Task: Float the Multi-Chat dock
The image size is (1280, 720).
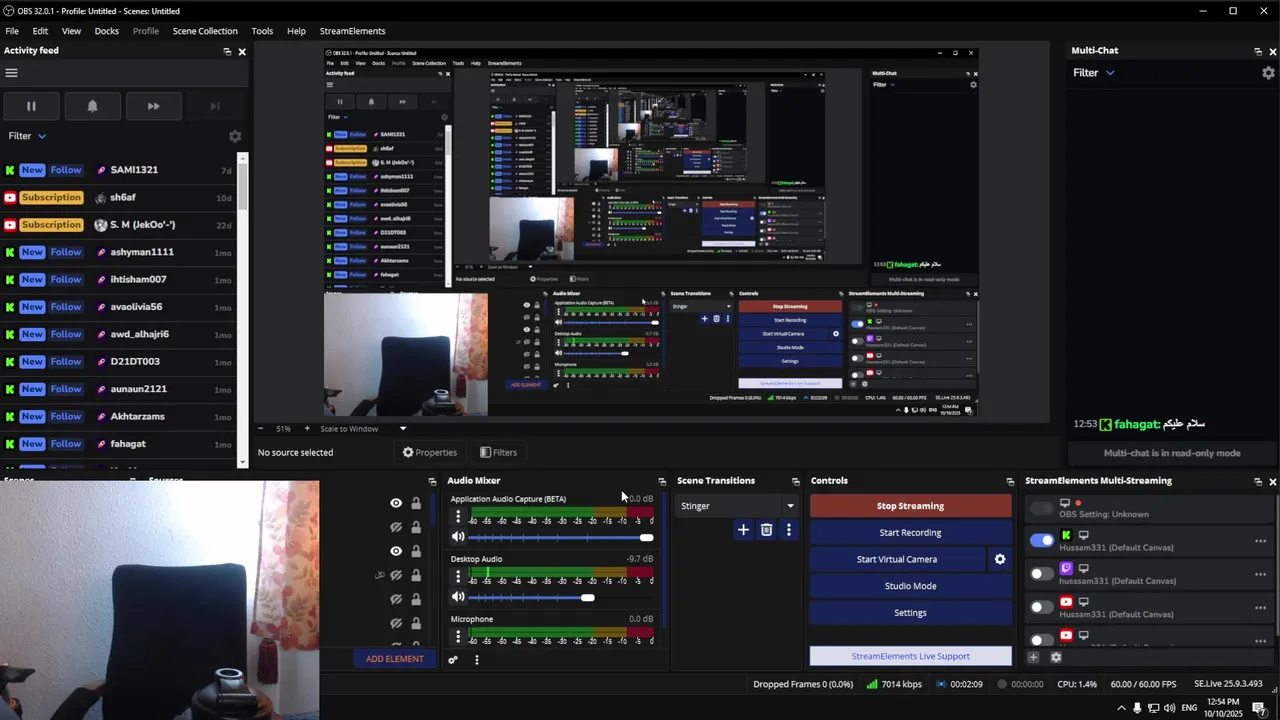Action: click(1258, 51)
